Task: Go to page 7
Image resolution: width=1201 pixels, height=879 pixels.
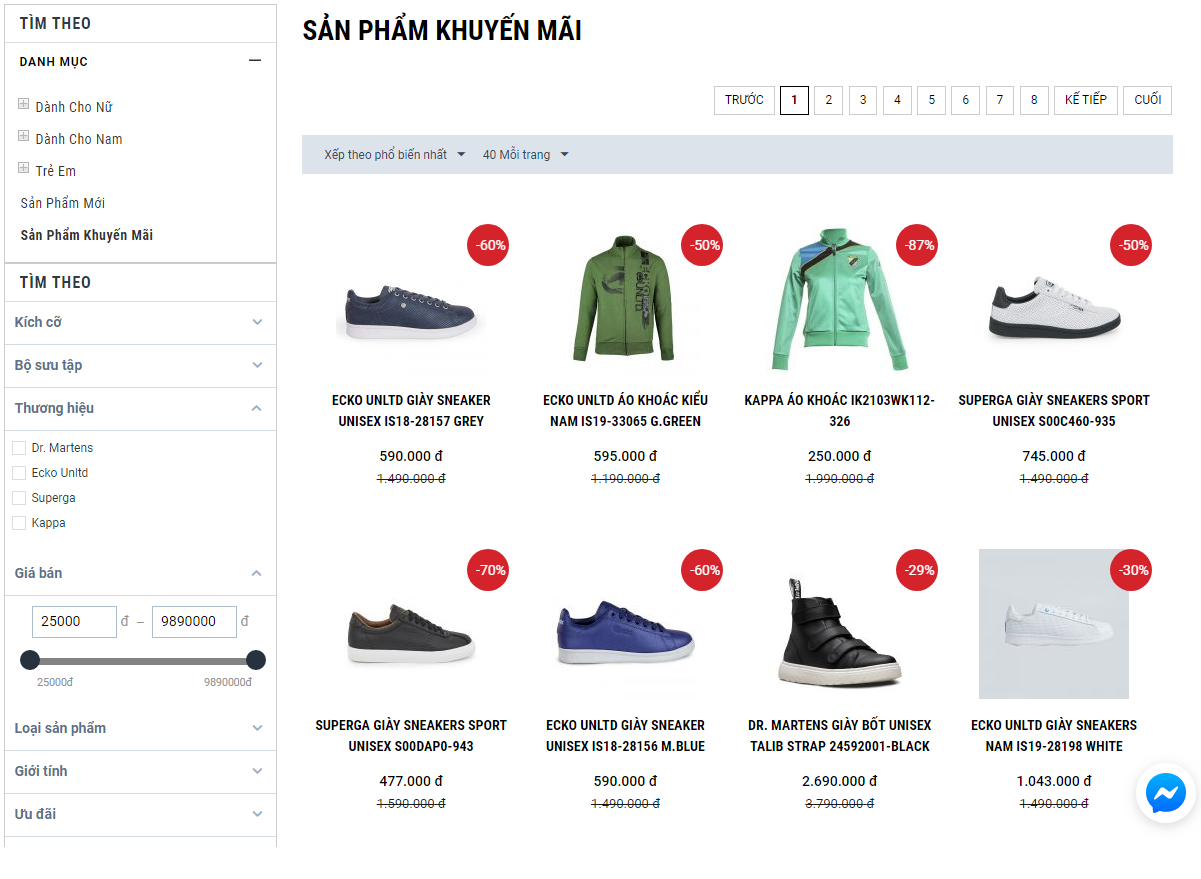Action: [1000, 100]
